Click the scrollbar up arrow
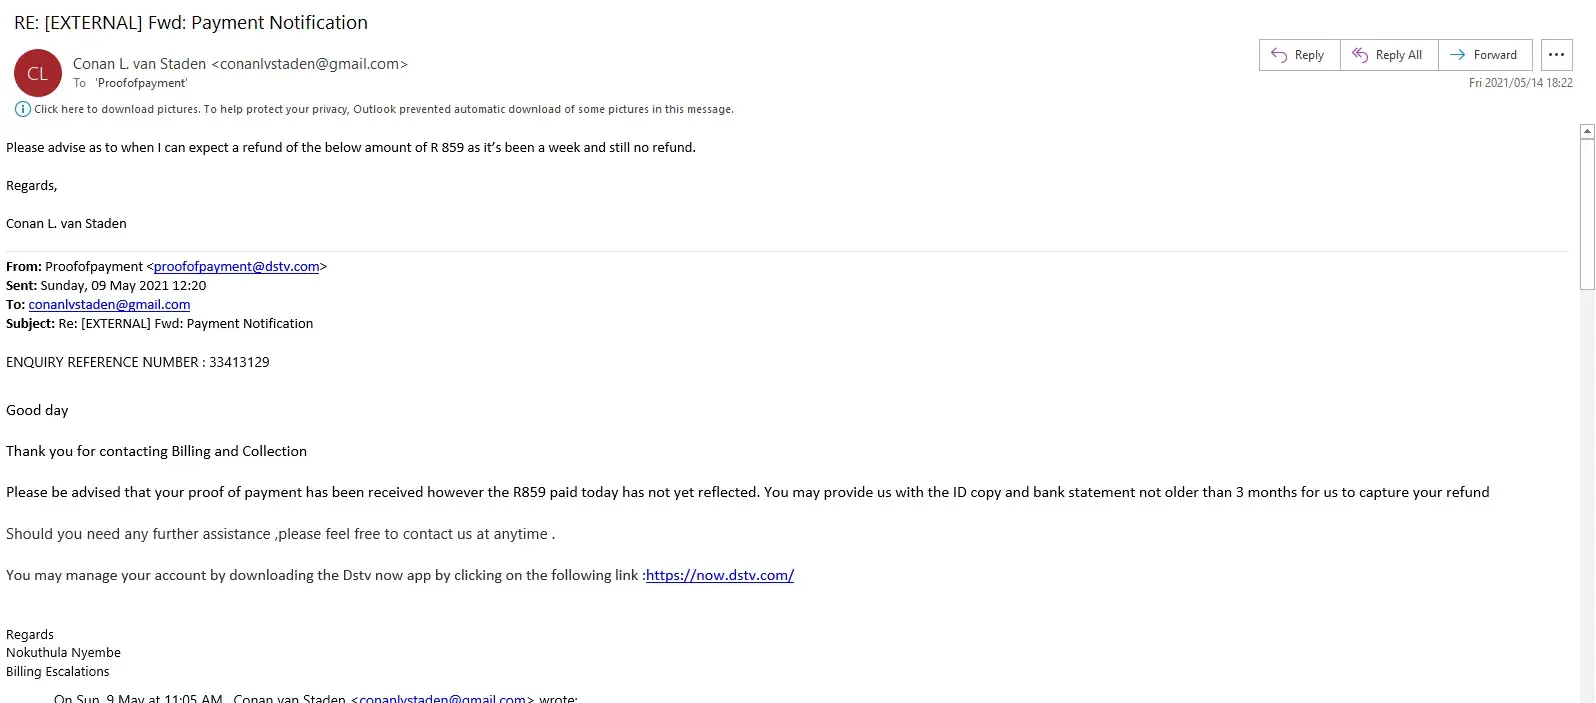 (1587, 132)
